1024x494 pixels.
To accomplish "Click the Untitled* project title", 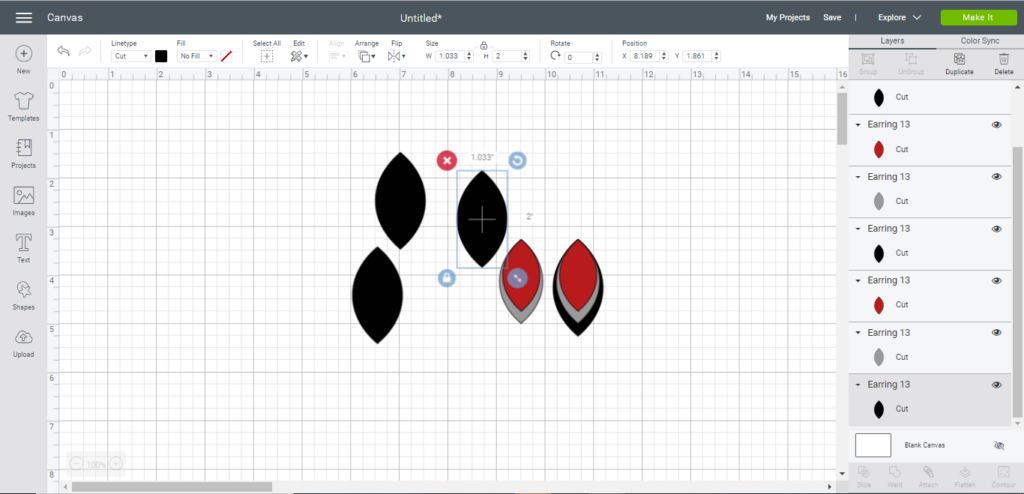I will [x=421, y=18].
